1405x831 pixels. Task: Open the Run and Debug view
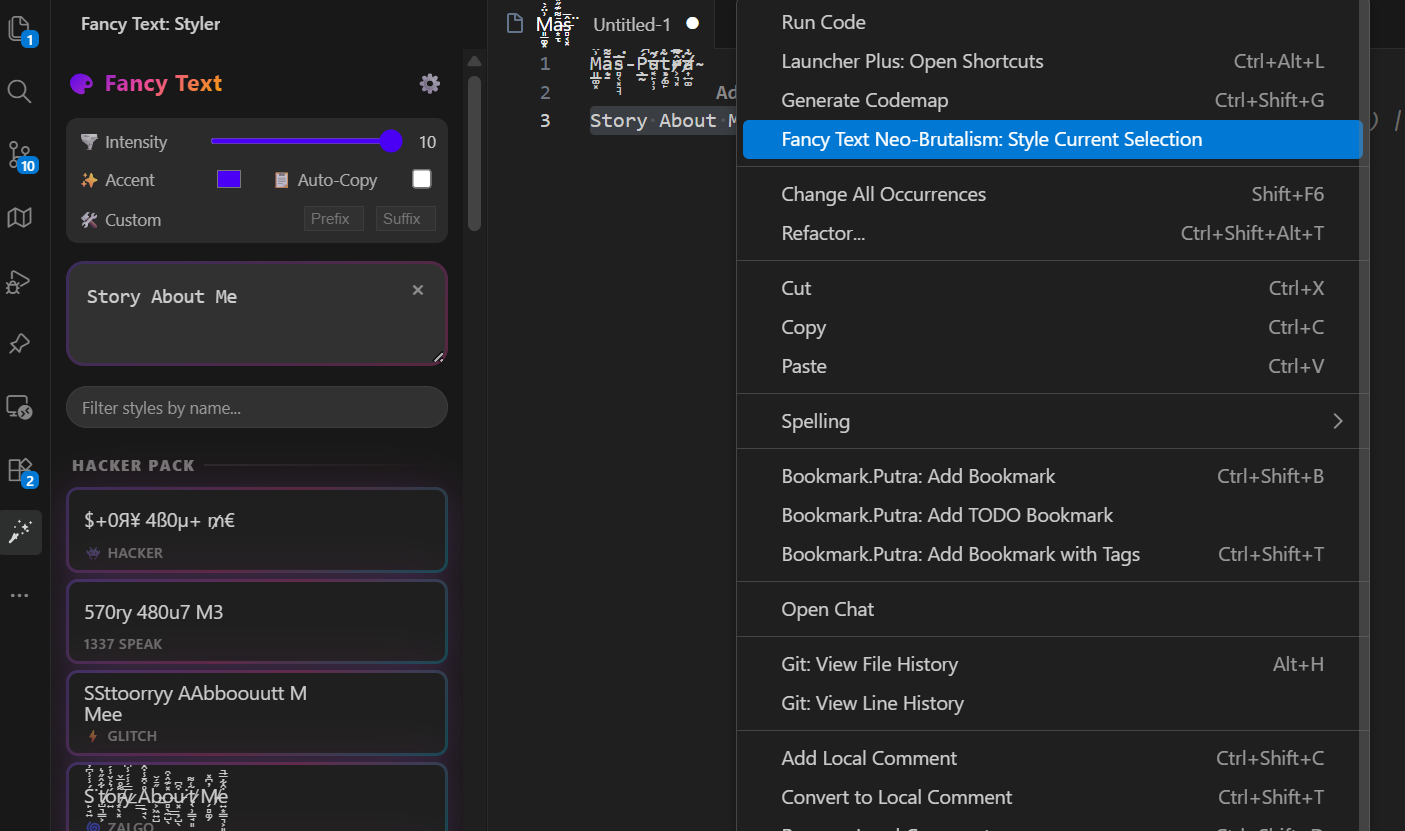click(20, 282)
